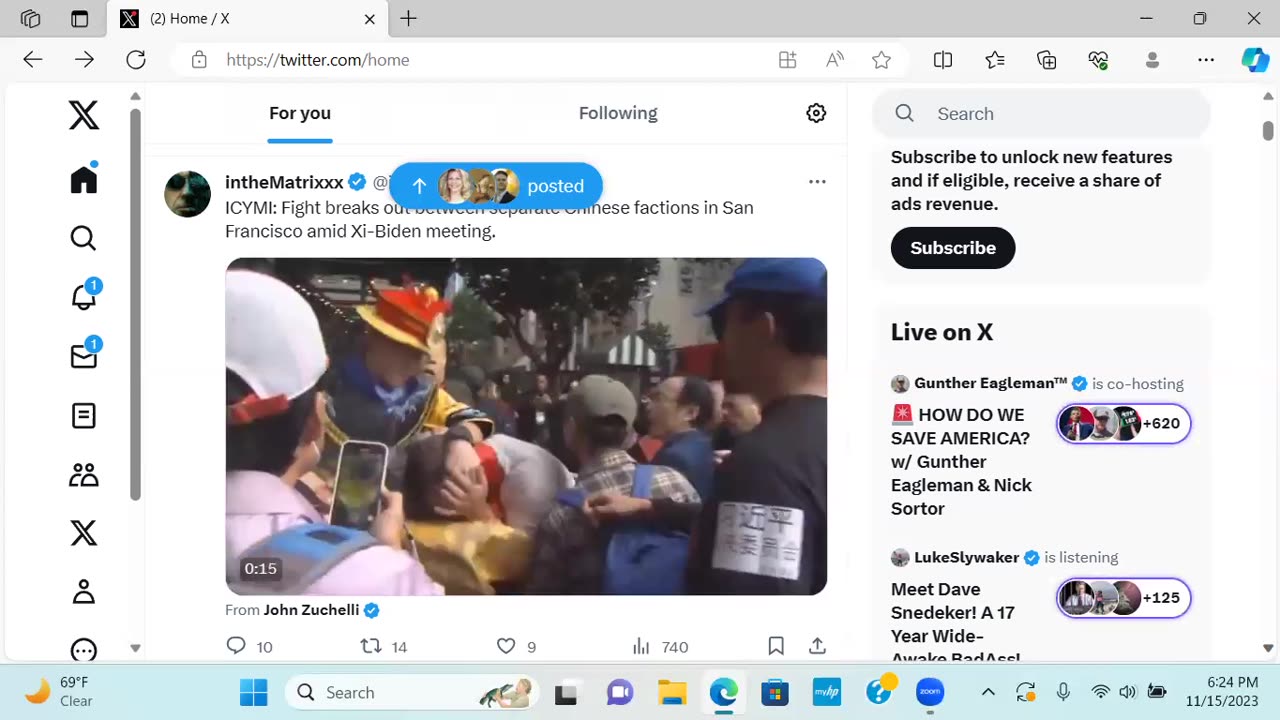Open Favorites list toolbar icon
The width and height of the screenshot is (1280, 720).
pyautogui.click(x=995, y=60)
